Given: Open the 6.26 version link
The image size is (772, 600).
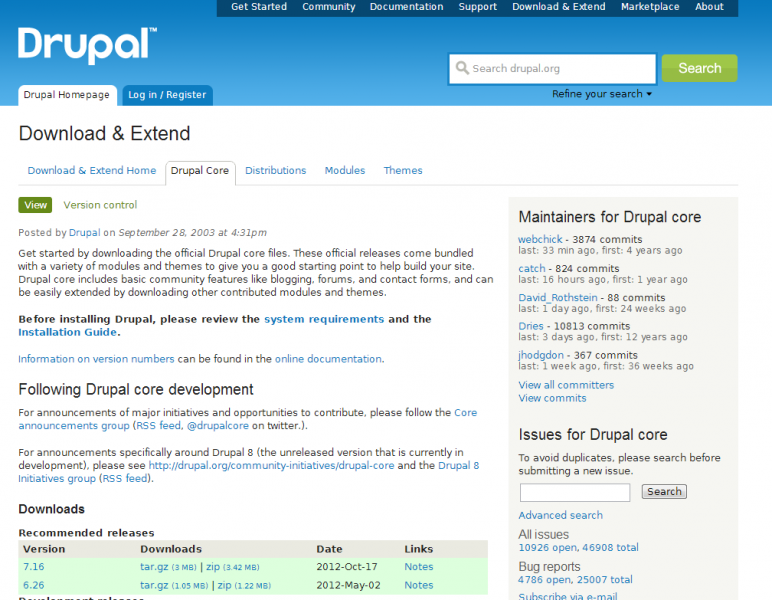Looking at the screenshot, I should 33,585.
